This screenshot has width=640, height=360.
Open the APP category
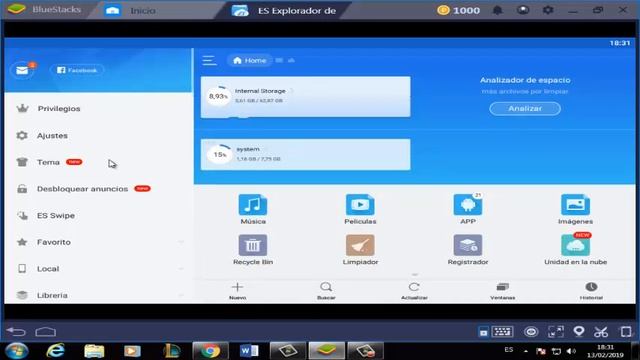(468, 209)
